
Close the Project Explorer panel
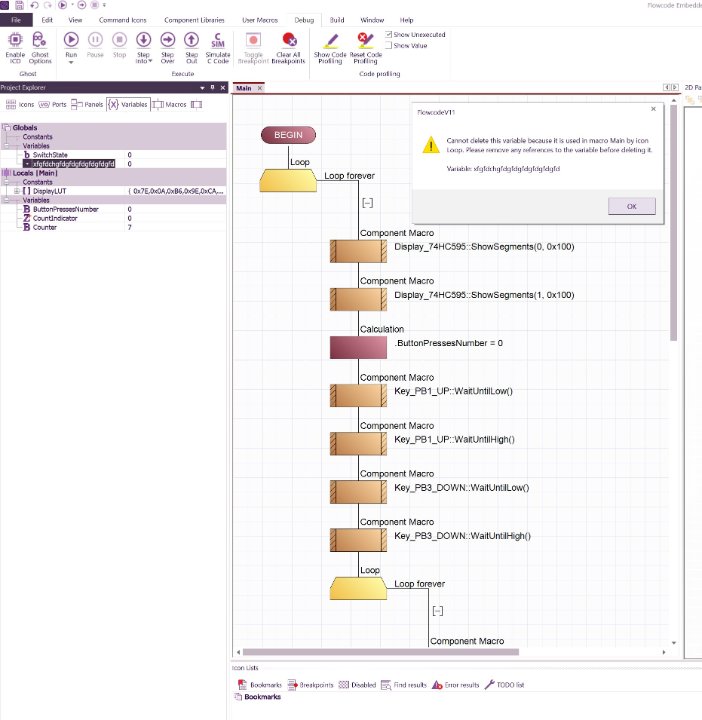(x=223, y=87)
